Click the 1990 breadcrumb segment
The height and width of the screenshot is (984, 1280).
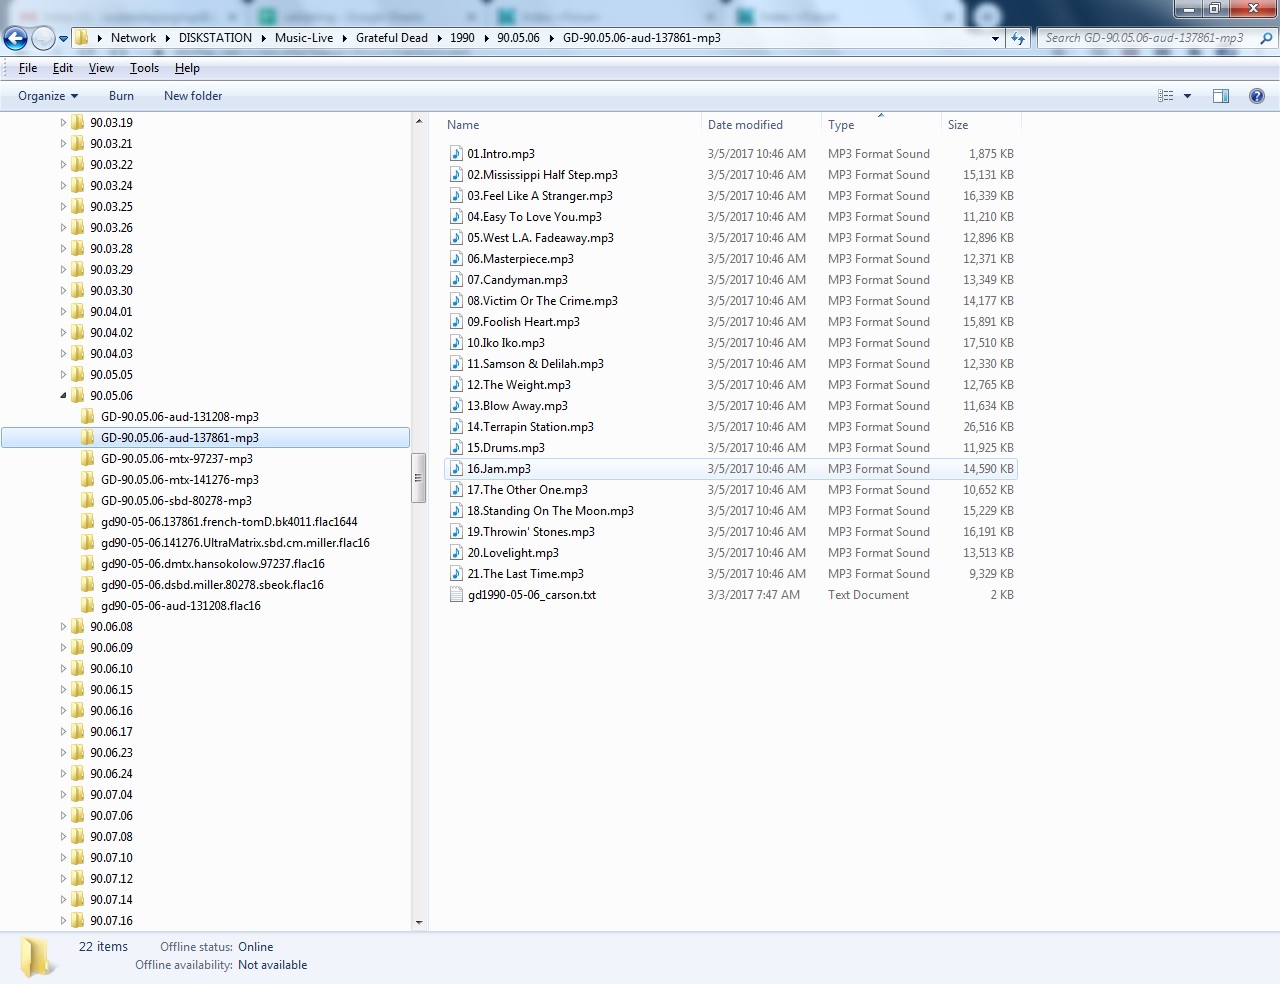[x=462, y=38]
